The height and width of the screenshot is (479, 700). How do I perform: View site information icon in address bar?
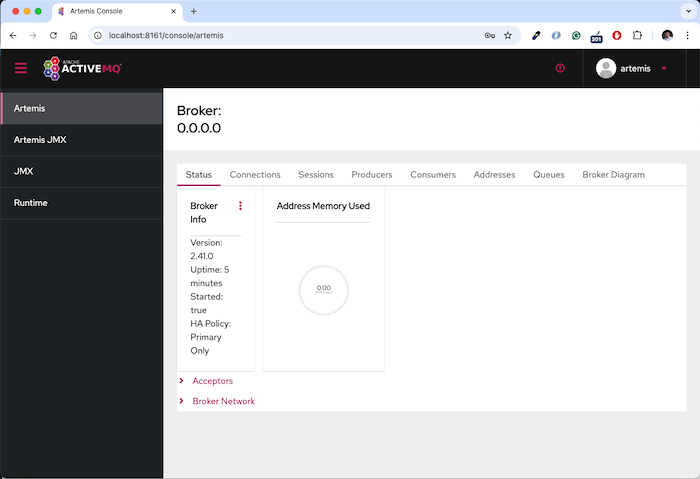(98, 35)
